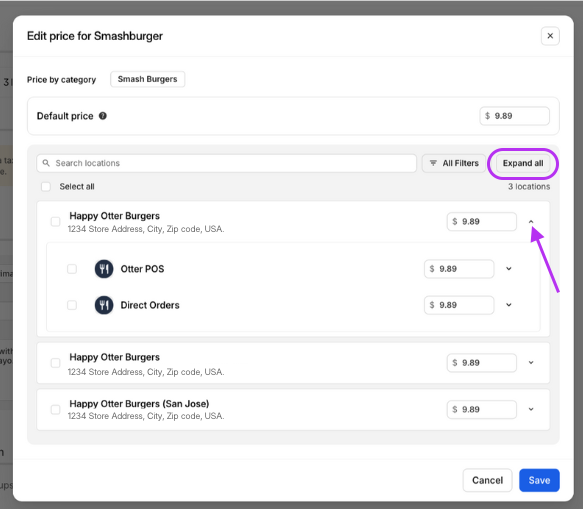Click the Direct Orders fork-knife icon
The height and width of the screenshot is (509, 583).
pos(104,305)
